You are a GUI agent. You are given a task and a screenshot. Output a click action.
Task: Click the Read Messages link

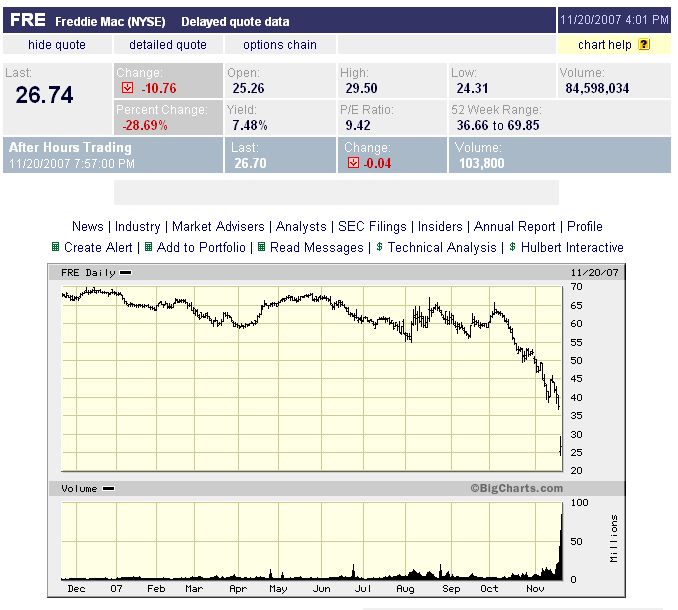point(317,247)
